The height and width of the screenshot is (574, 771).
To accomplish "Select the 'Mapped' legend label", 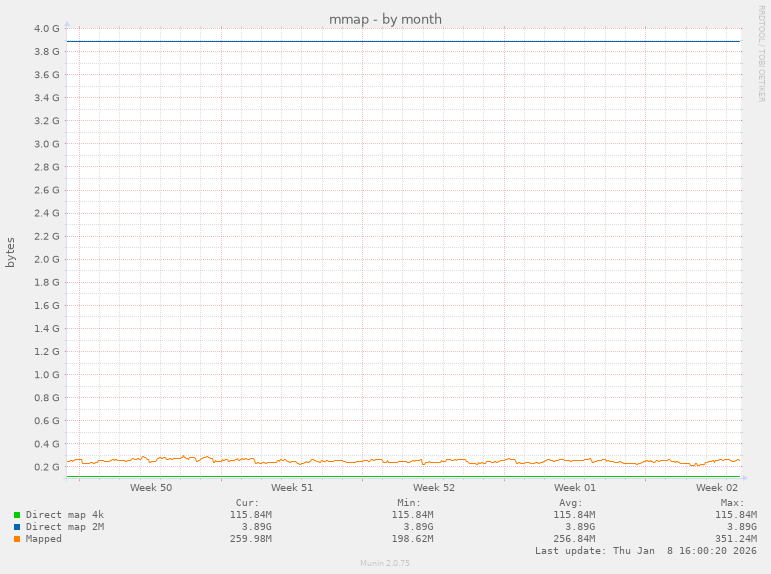I will coord(44,539).
